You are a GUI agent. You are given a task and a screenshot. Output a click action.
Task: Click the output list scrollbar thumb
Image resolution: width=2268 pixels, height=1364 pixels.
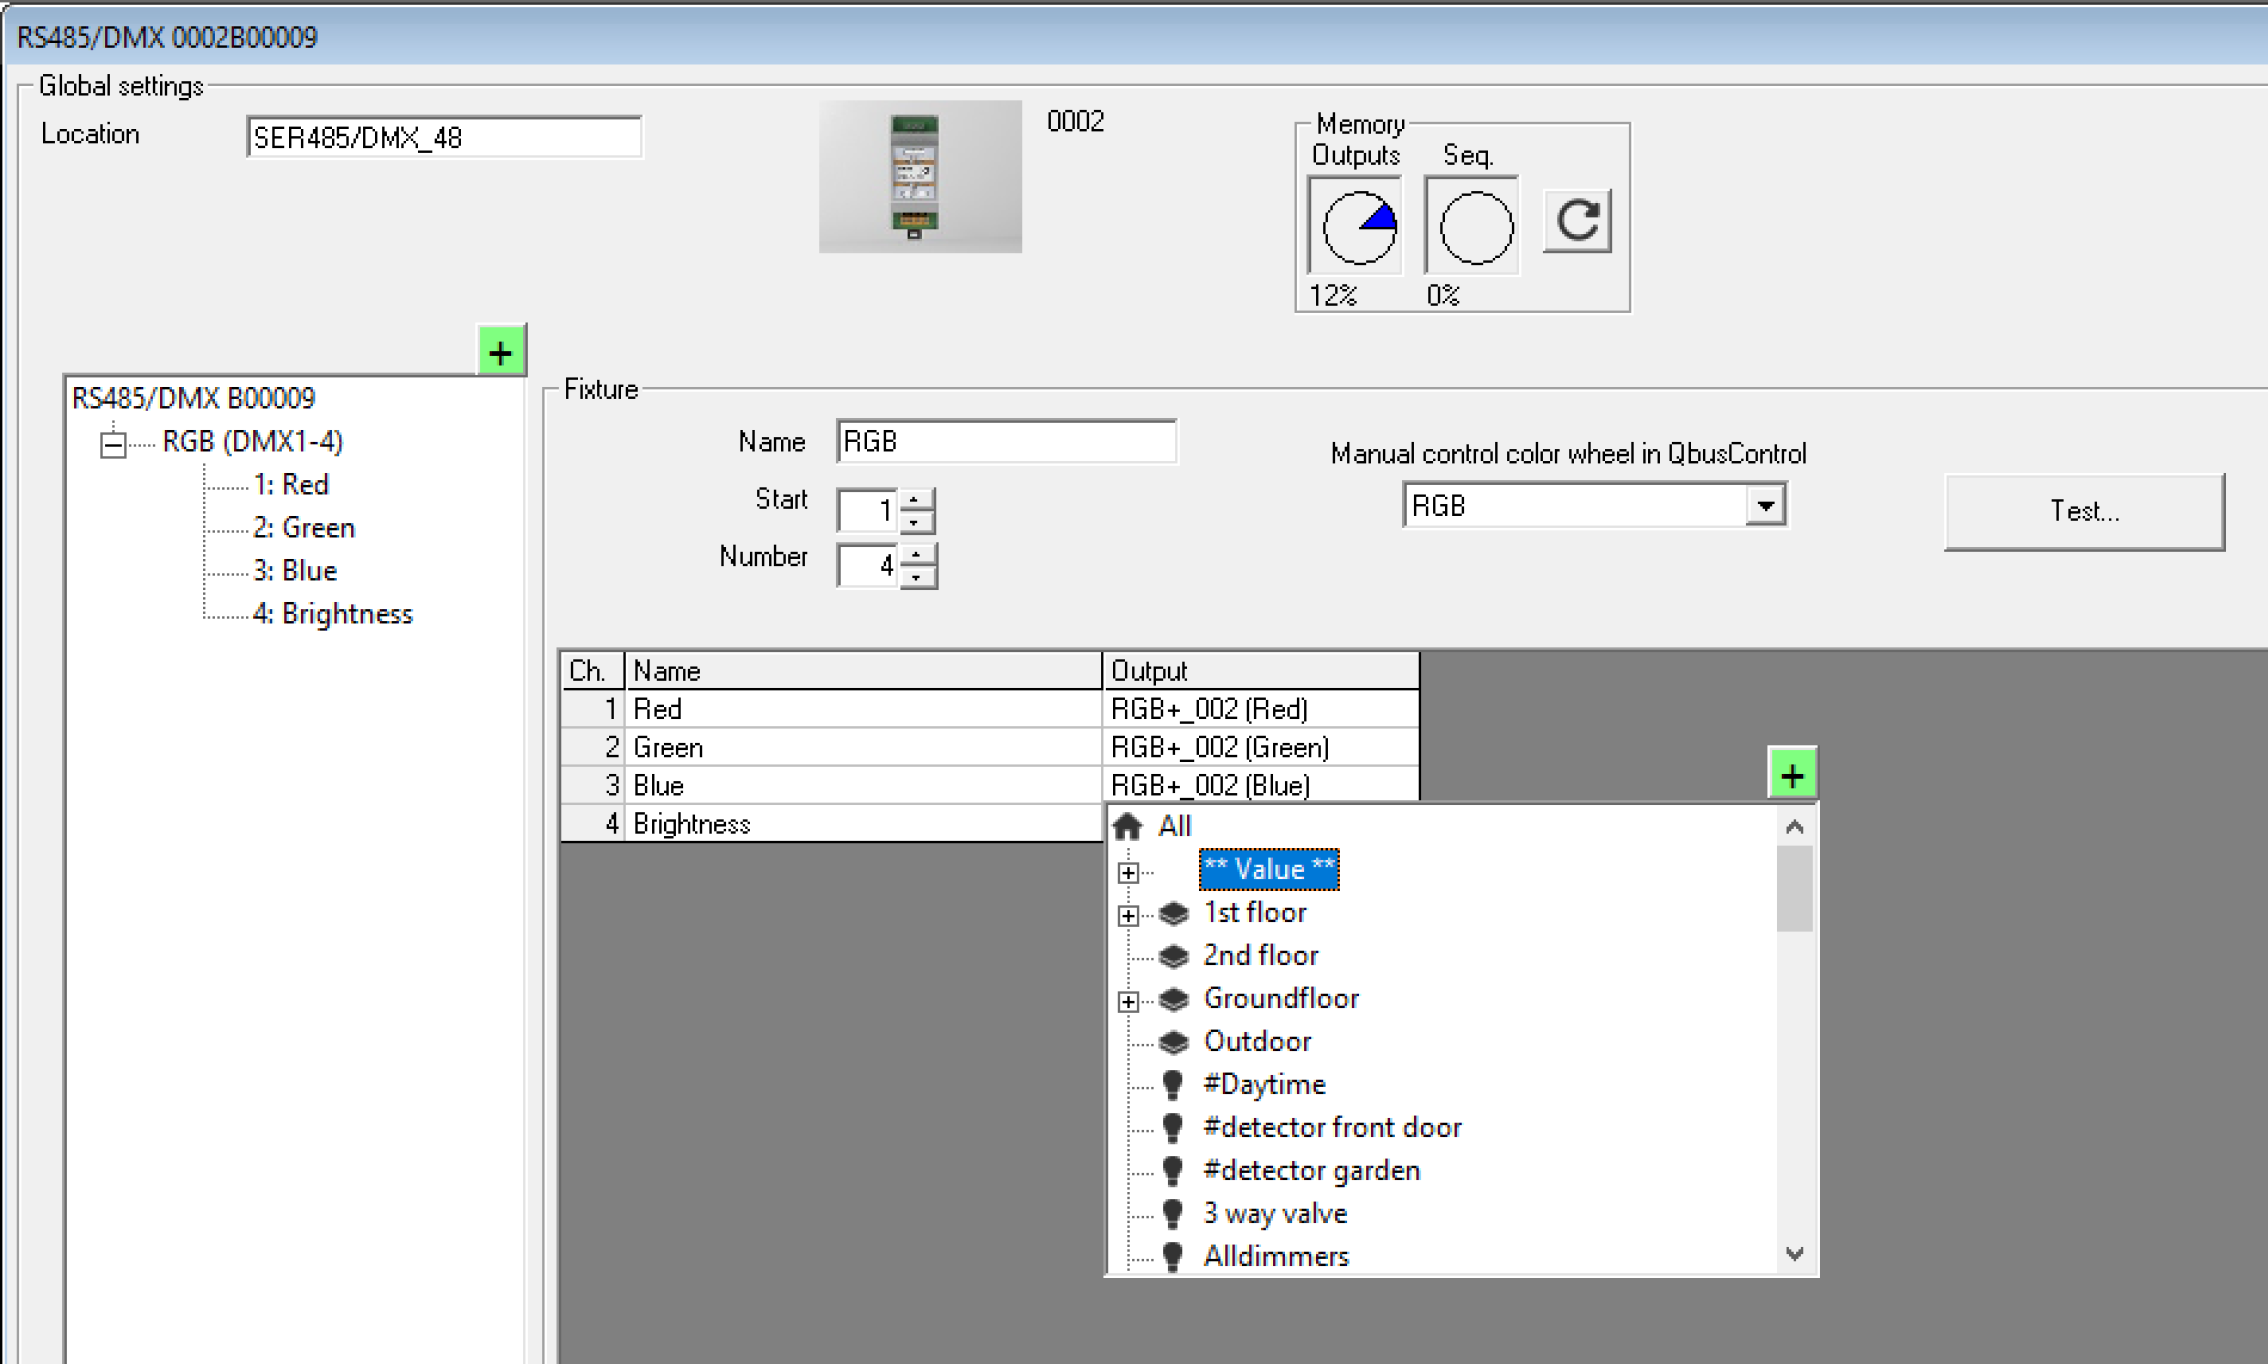(1795, 888)
